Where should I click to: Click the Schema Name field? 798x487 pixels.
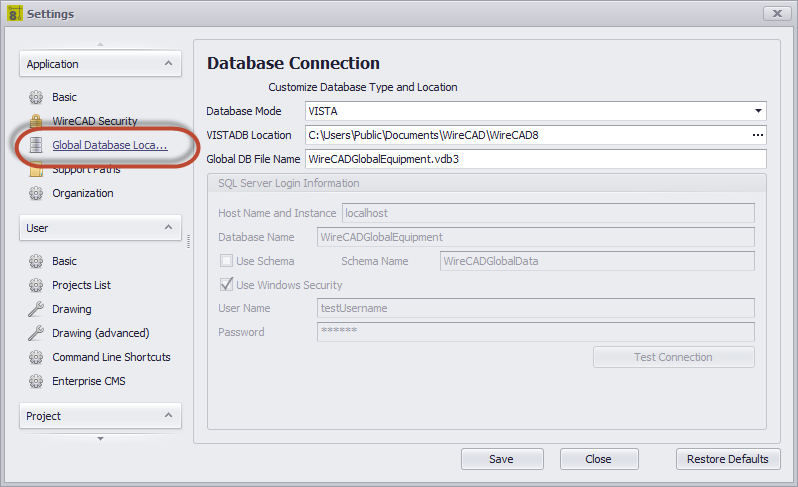pyautogui.click(x=597, y=261)
